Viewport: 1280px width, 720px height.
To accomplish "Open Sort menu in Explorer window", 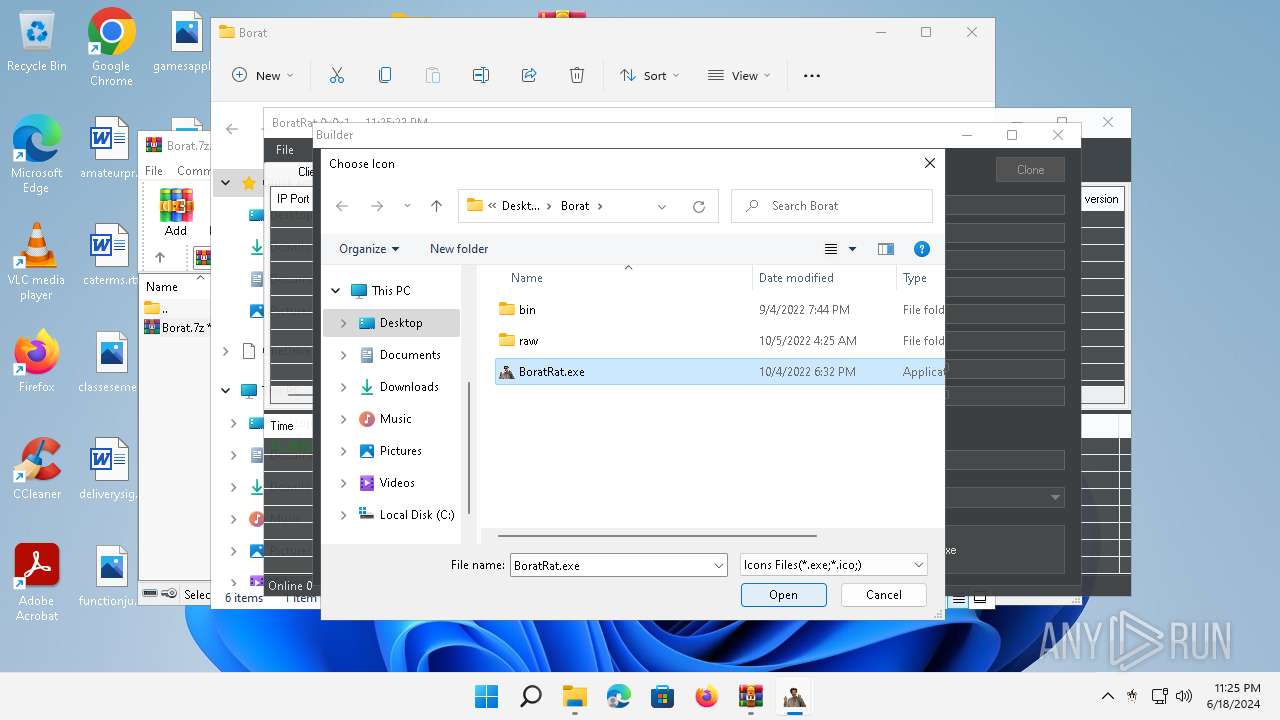I will coord(649,75).
